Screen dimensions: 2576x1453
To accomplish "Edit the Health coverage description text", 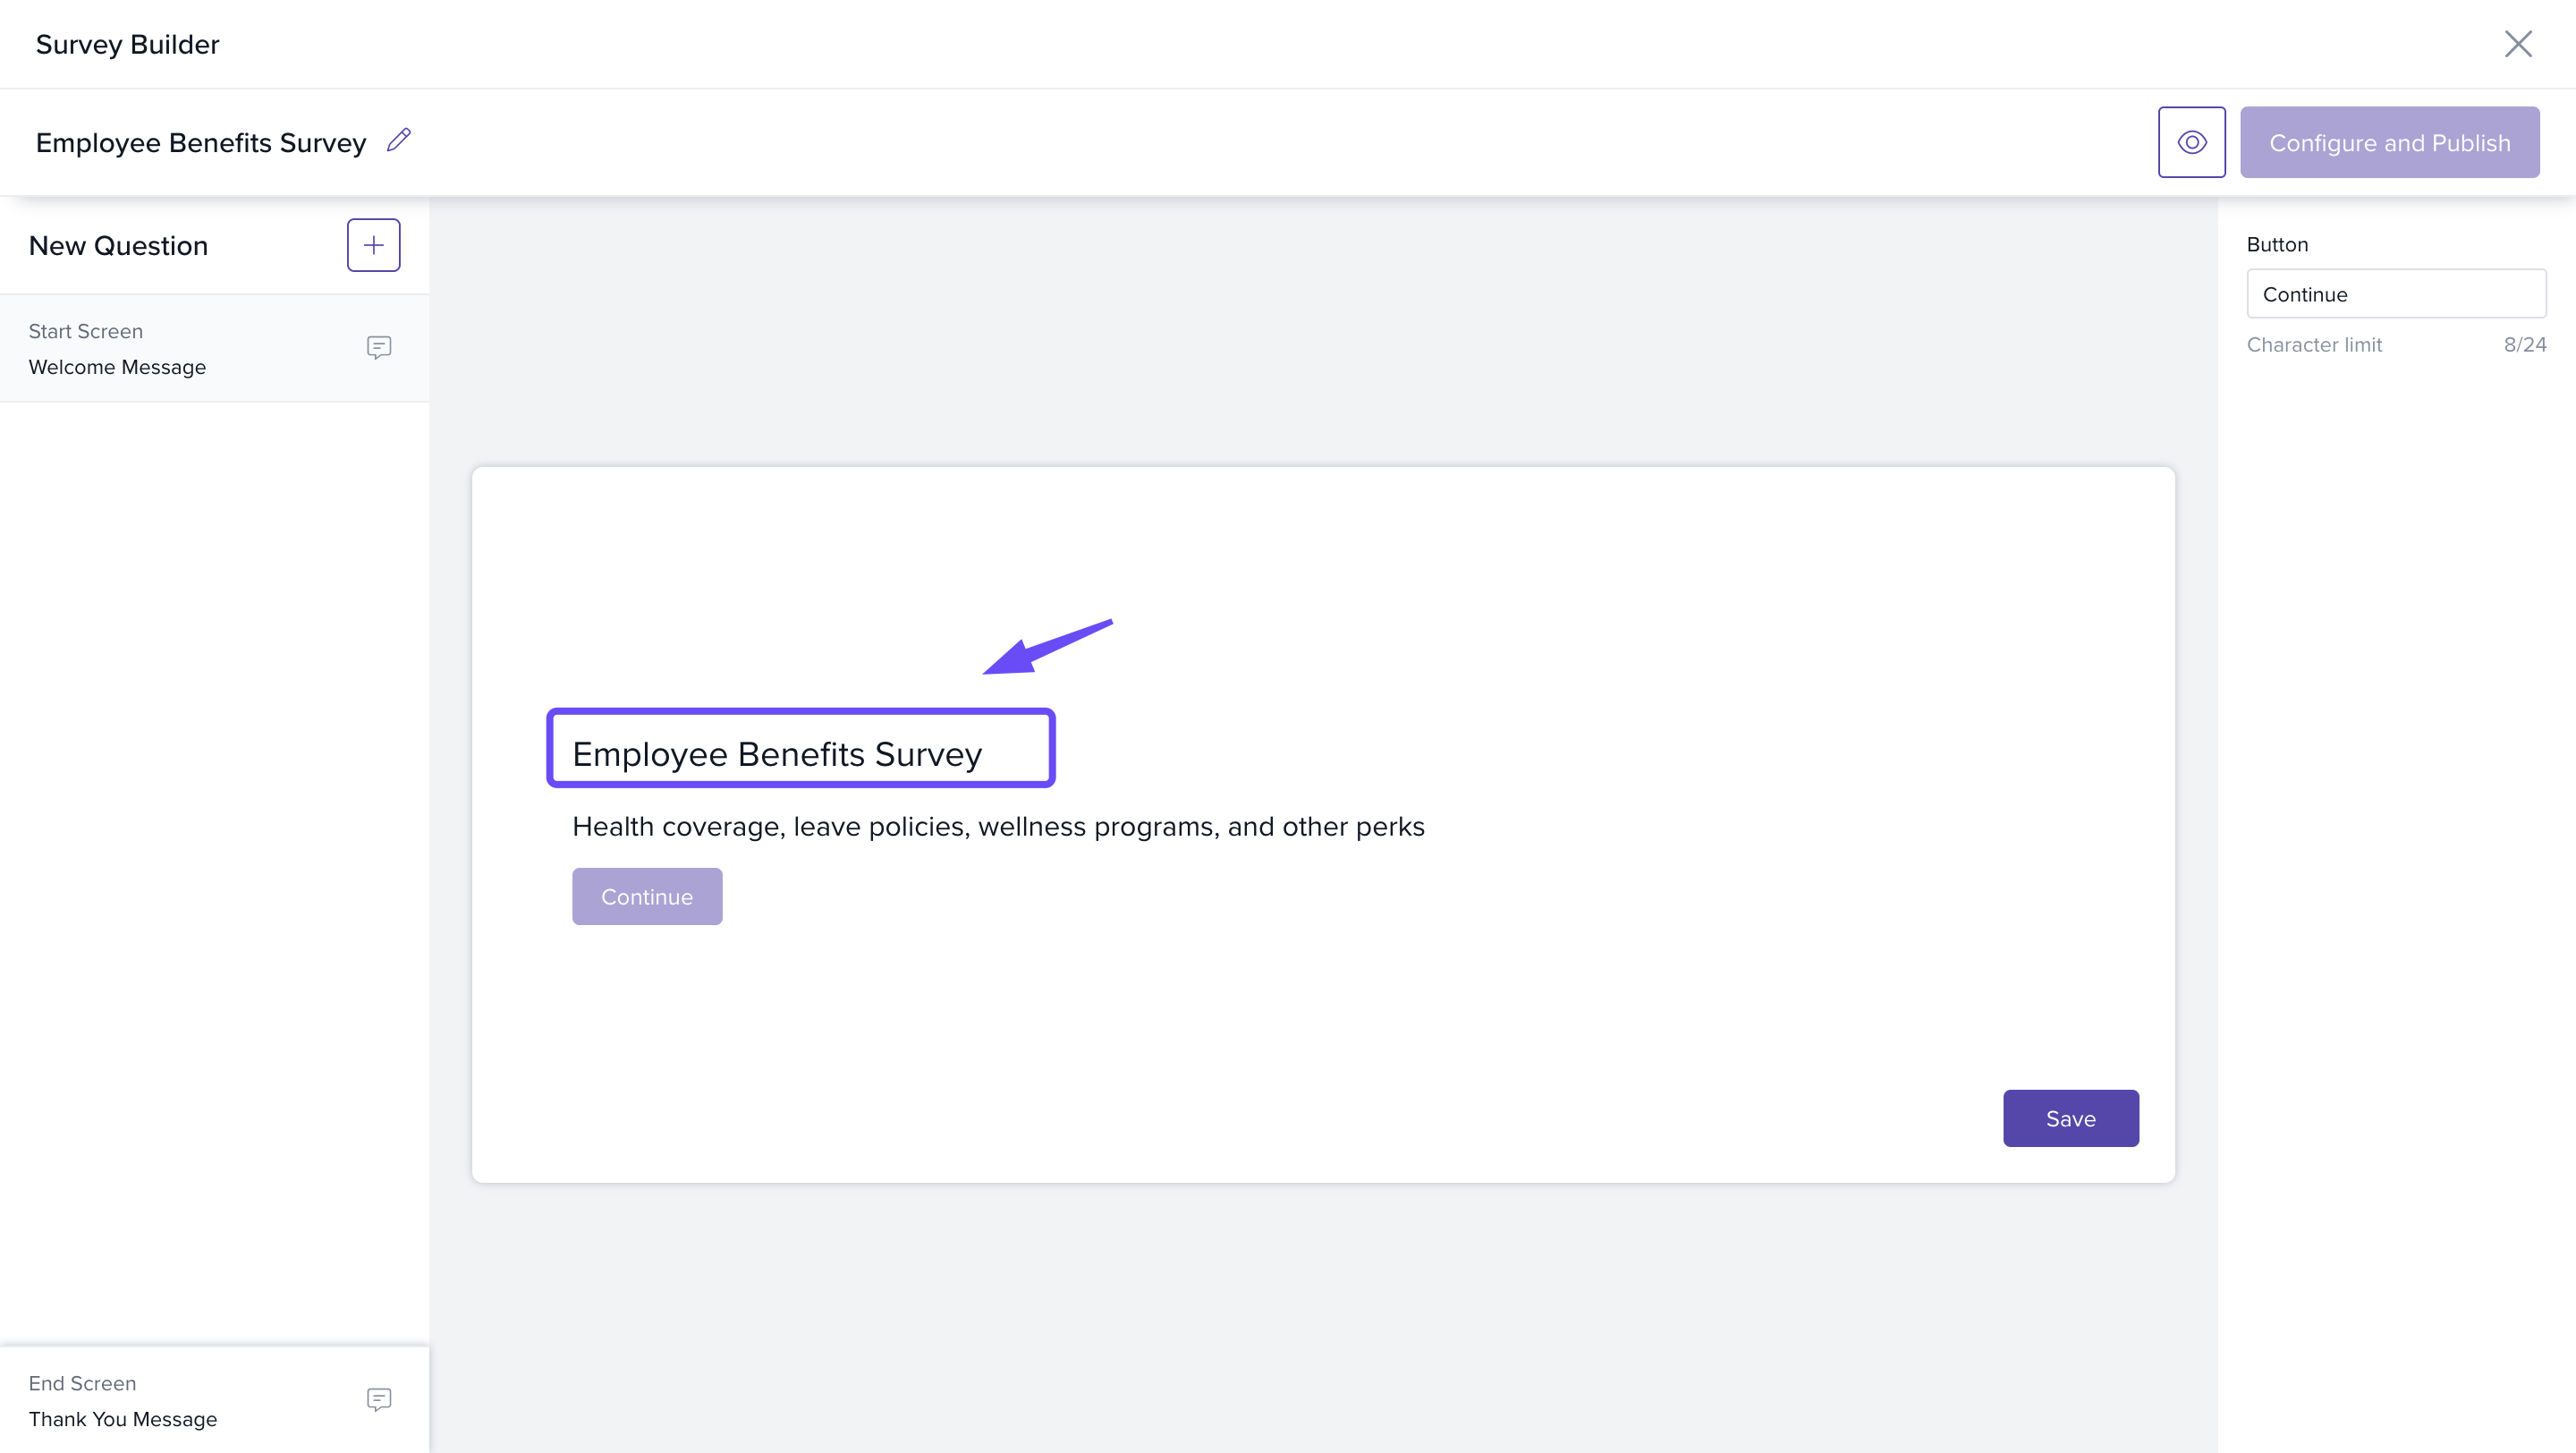I will [997, 827].
